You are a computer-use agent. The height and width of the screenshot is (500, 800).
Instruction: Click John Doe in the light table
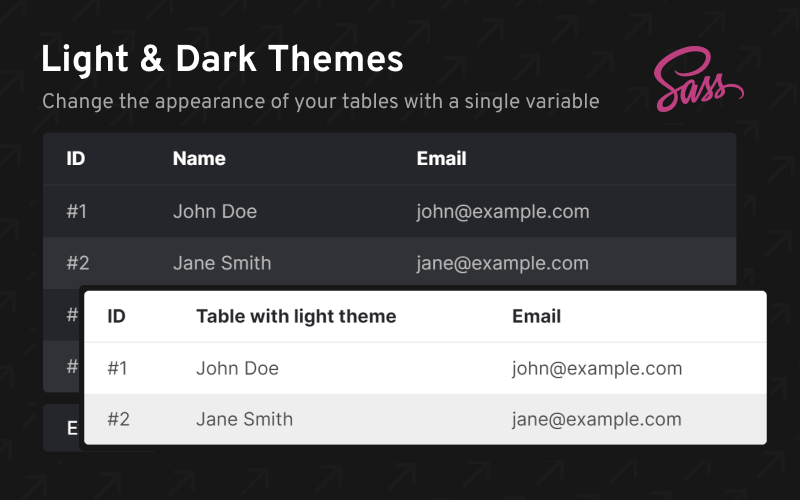click(x=237, y=368)
